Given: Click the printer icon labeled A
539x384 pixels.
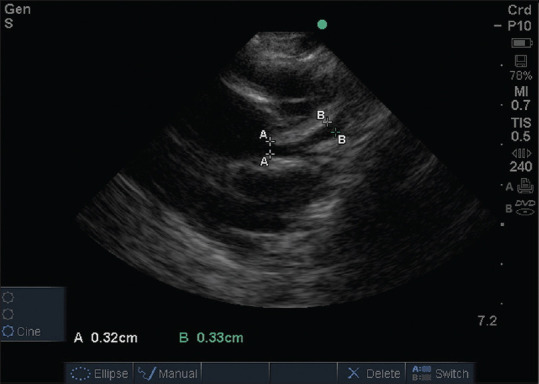Looking at the screenshot, I should (525, 186).
